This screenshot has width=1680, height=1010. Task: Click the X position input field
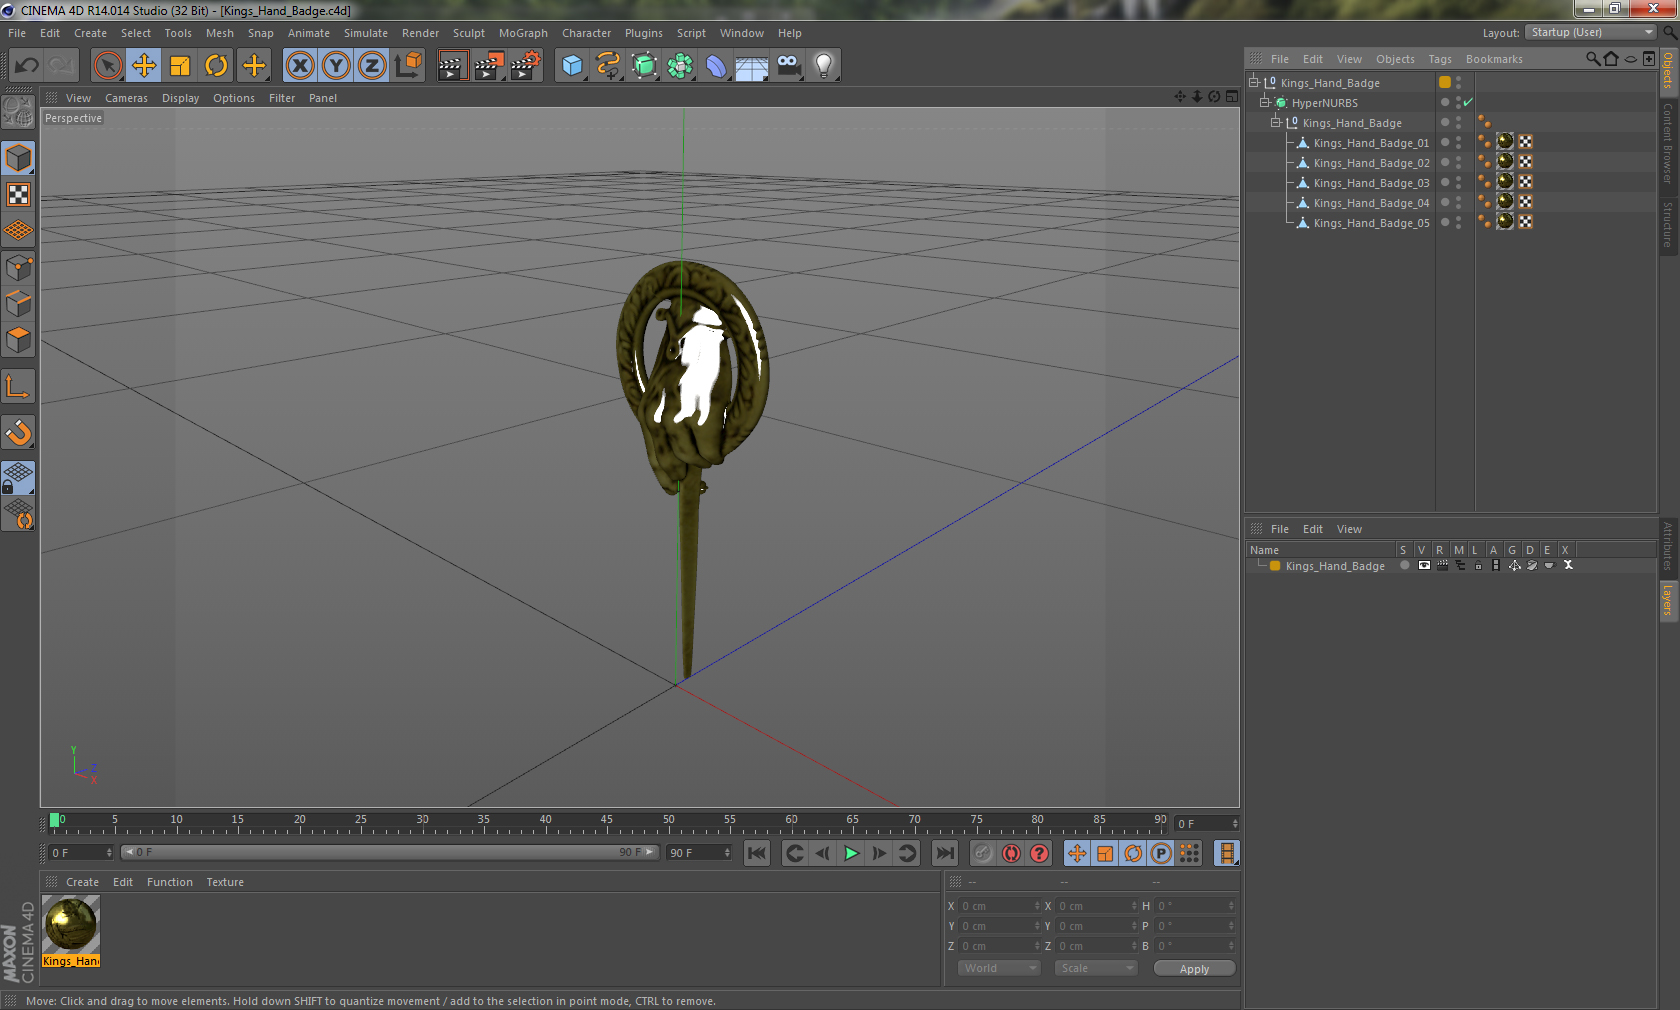[x=1000, y=906]
